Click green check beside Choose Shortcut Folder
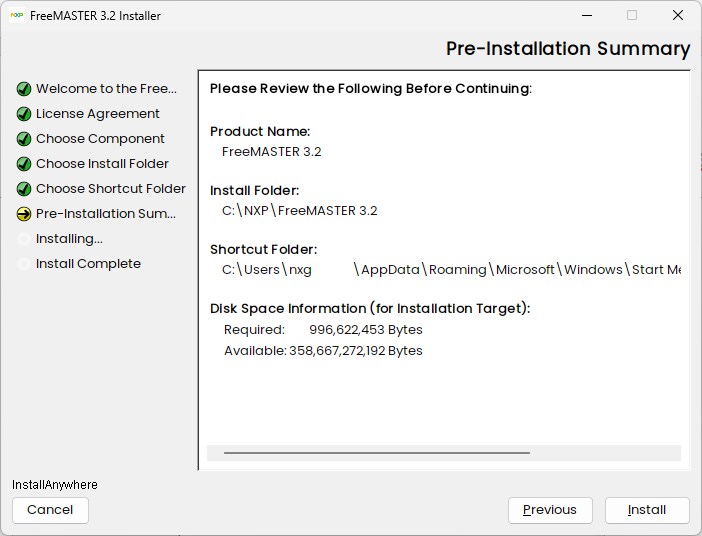702x536 pixels. [x=24, y=189]
